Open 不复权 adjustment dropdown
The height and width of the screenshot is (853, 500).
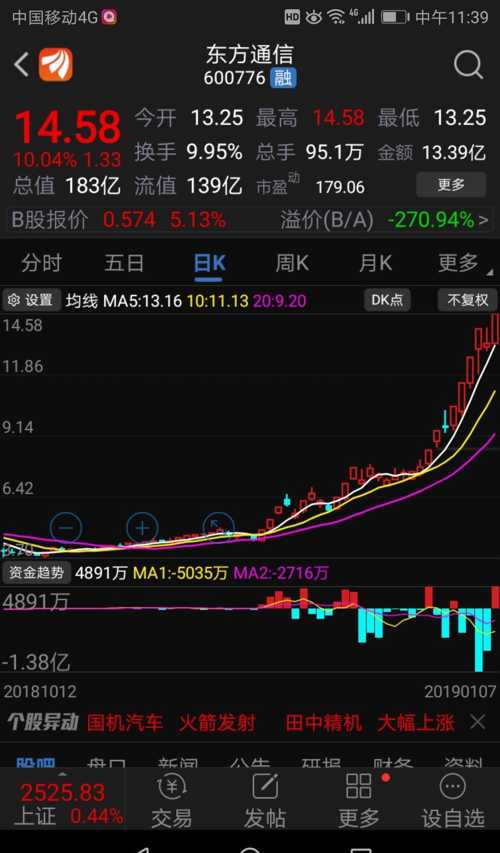click(x=467, y=300)
